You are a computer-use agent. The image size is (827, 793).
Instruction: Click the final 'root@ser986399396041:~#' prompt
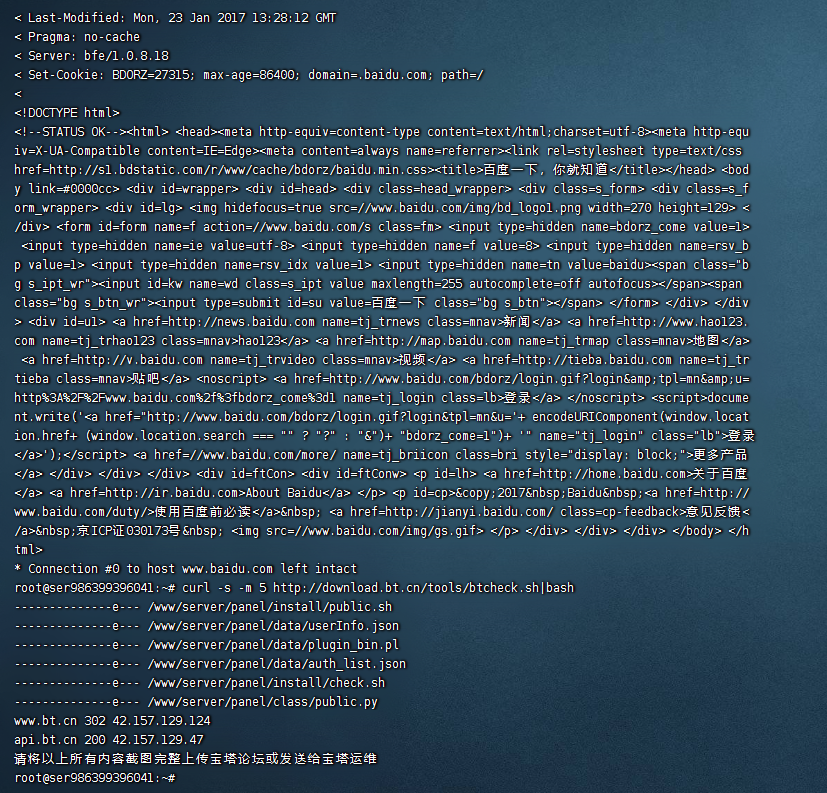[x=95, y=777]
